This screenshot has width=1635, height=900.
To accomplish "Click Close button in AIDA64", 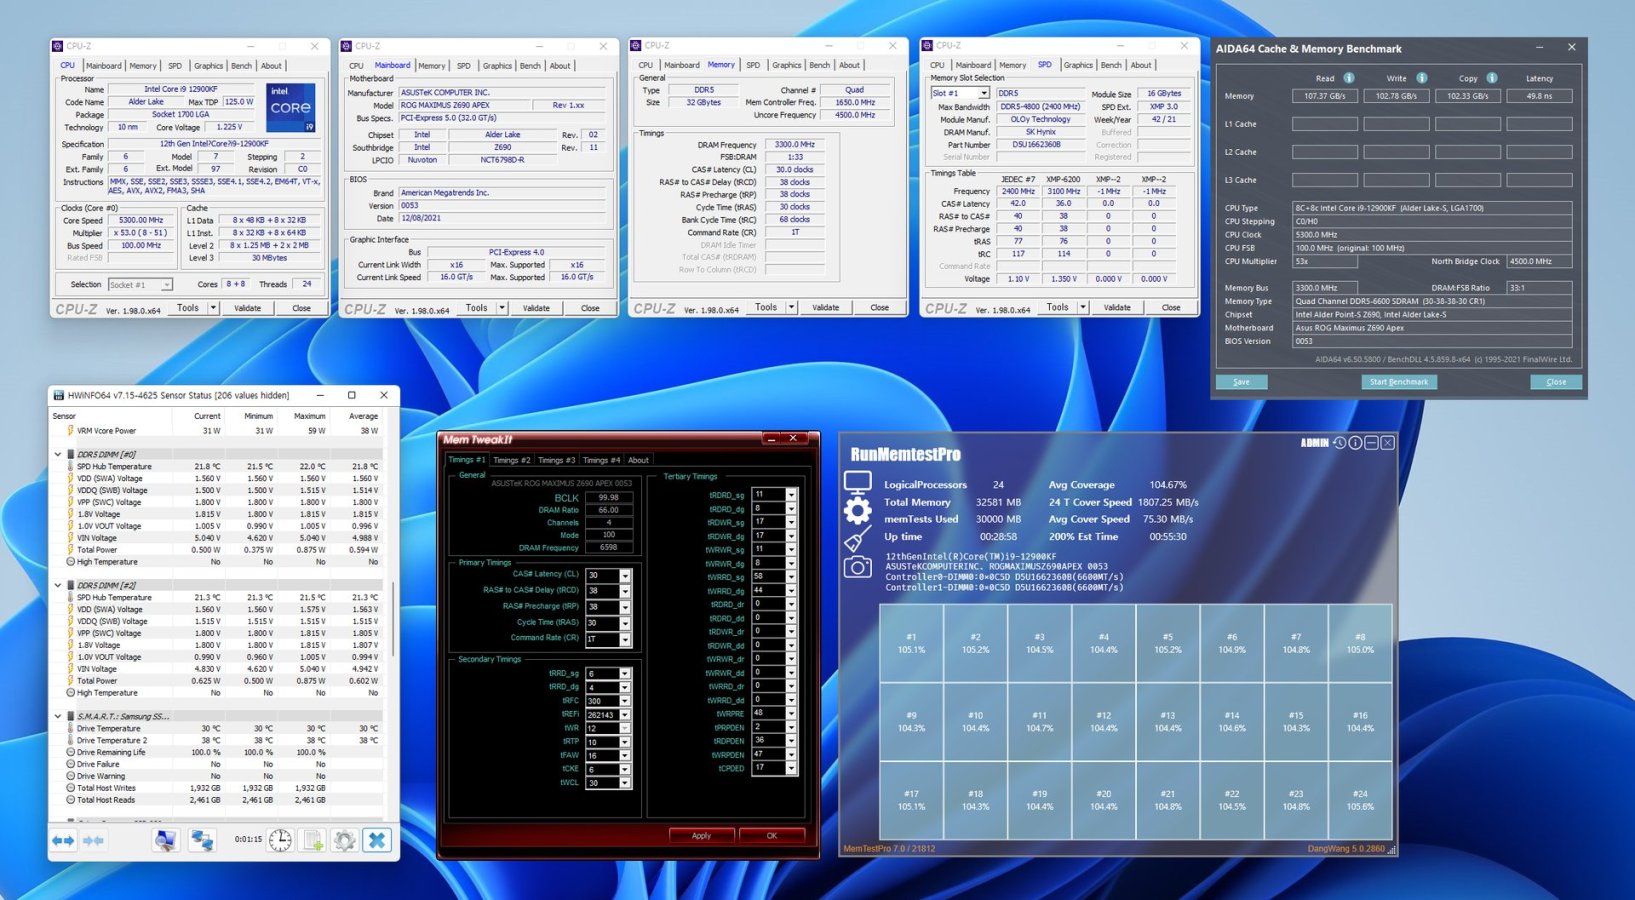I will point(1556,382).
